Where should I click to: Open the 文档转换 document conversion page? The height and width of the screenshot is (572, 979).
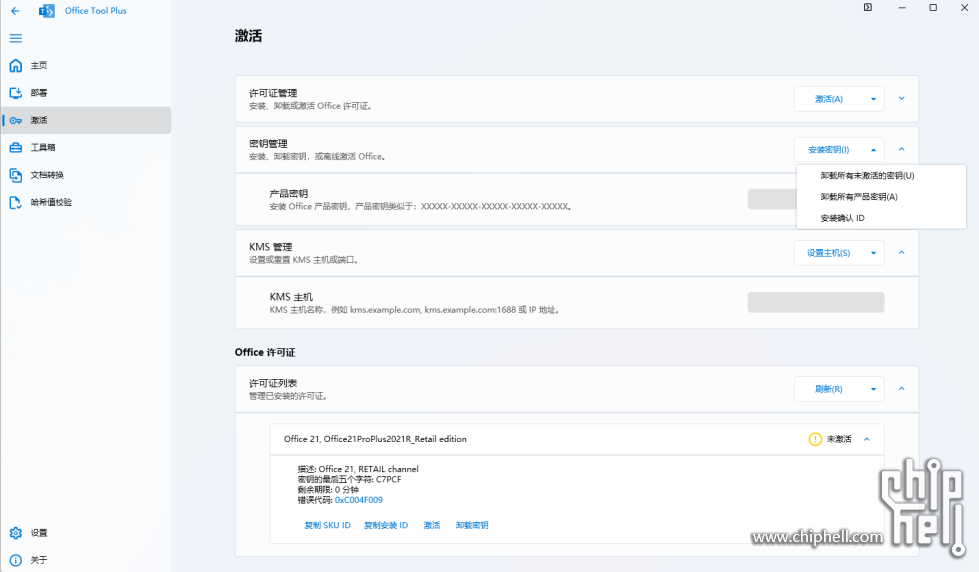pos(86,175)
